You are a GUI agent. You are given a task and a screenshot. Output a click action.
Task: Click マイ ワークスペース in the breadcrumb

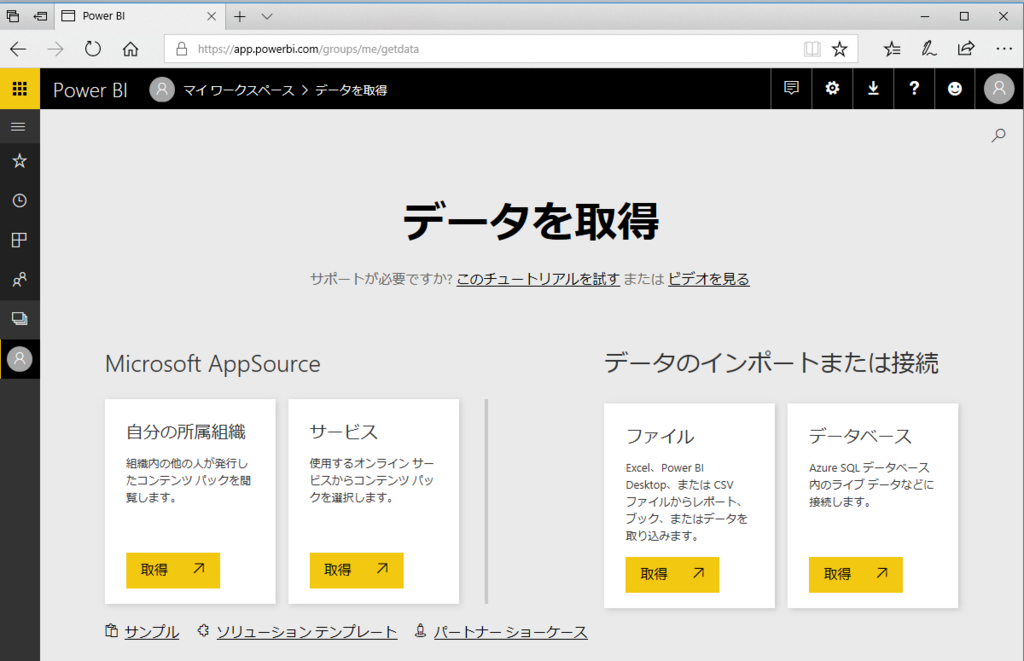[x=239, y=89]
